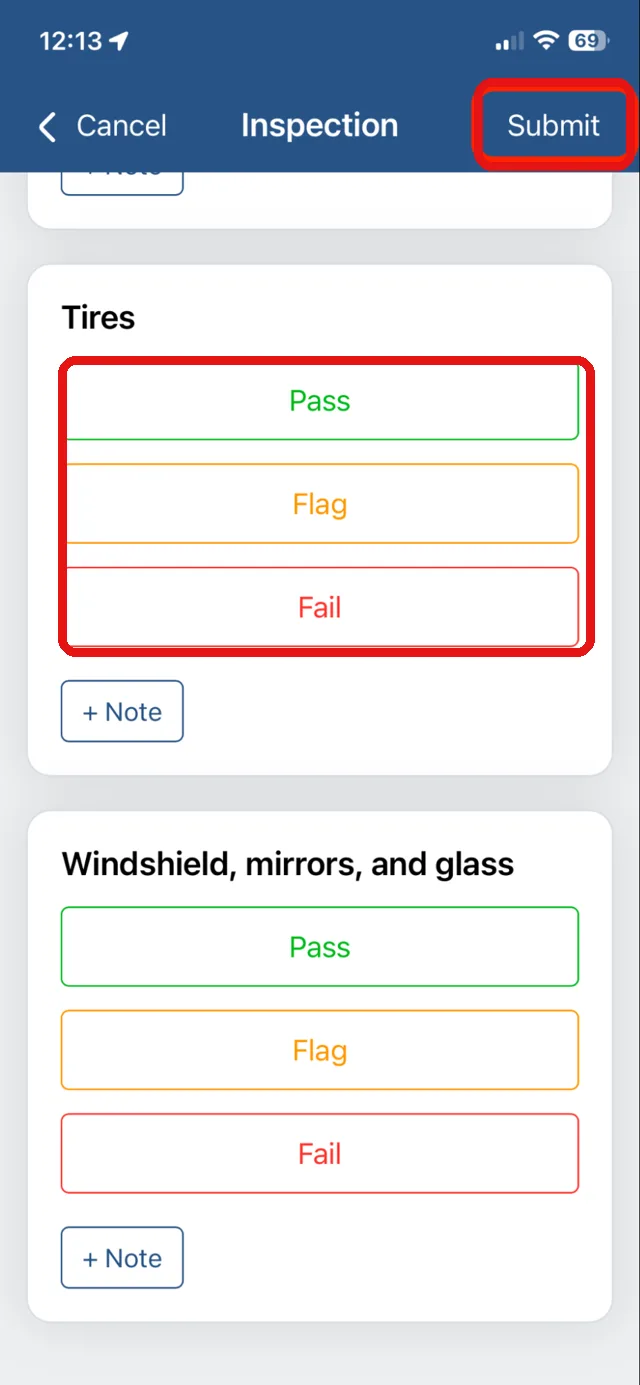640x1385 pixels.
Task: Tap the location arrow in status bar
Action: click(119, 41)
